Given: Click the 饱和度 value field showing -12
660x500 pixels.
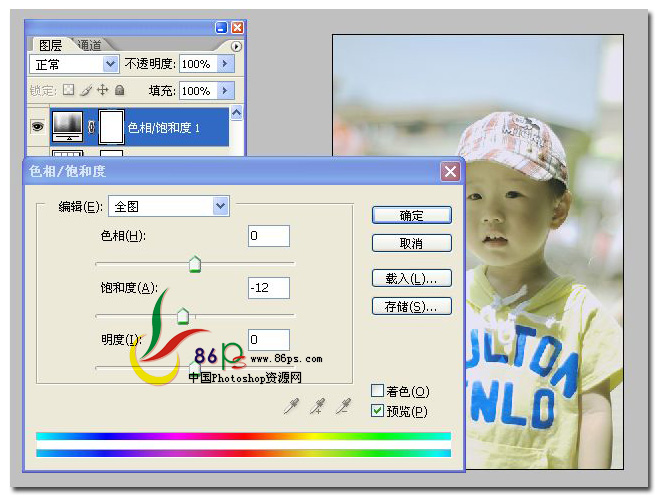Looking at the screenshot, I should coord(269,288).
